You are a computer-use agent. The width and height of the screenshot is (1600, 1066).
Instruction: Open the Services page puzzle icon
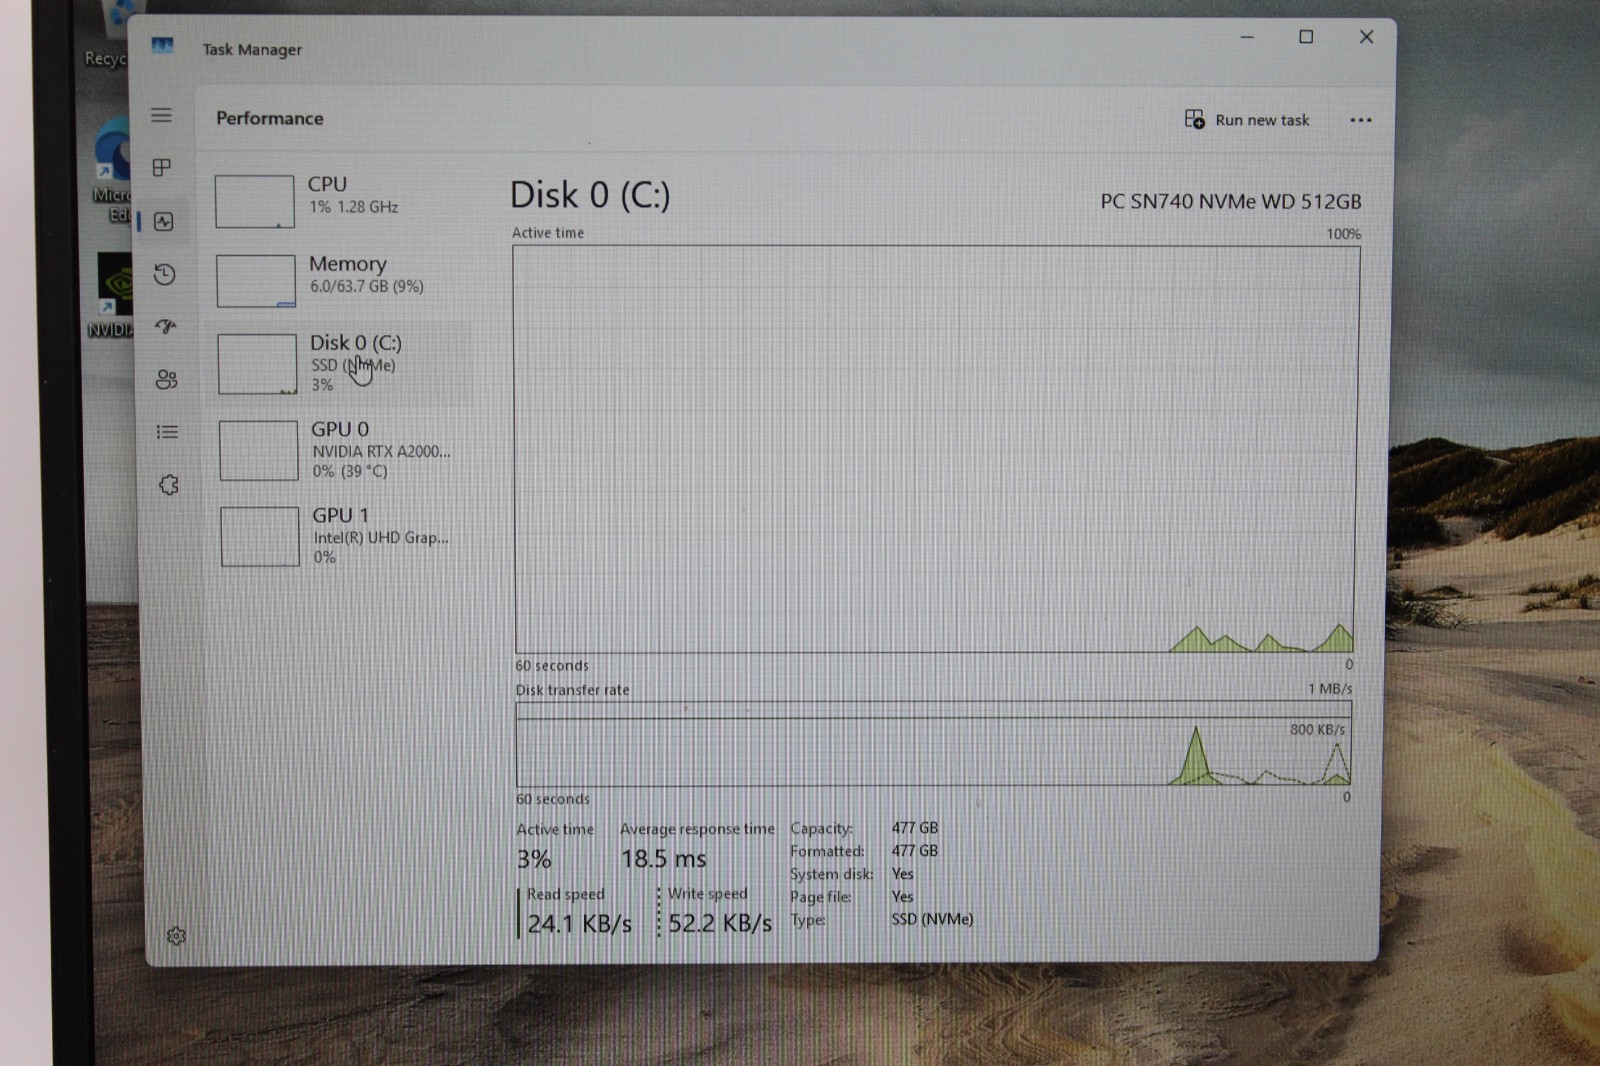point(169,485)
